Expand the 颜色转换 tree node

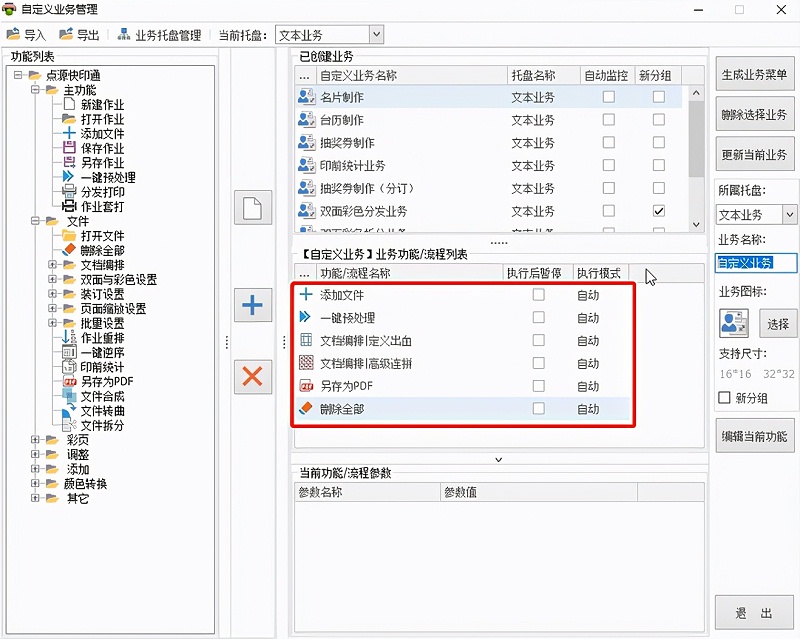35,483
